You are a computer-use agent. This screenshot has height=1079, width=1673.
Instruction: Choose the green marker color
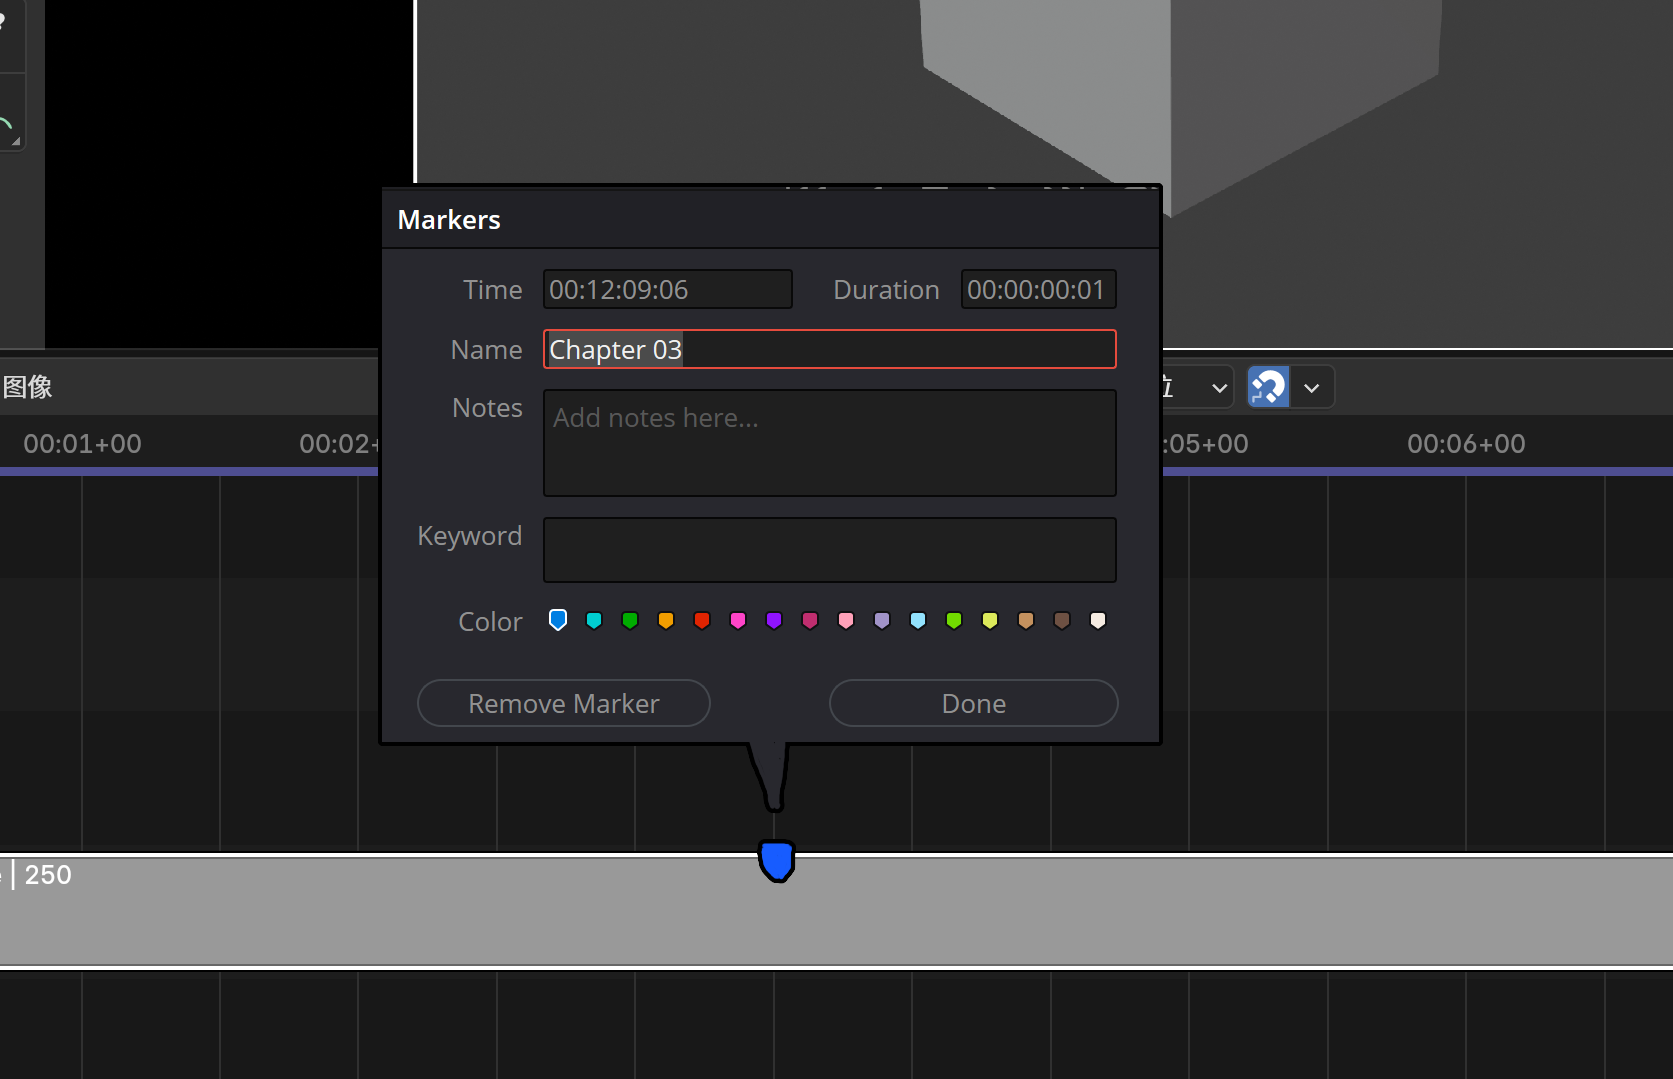pos(630,620)
